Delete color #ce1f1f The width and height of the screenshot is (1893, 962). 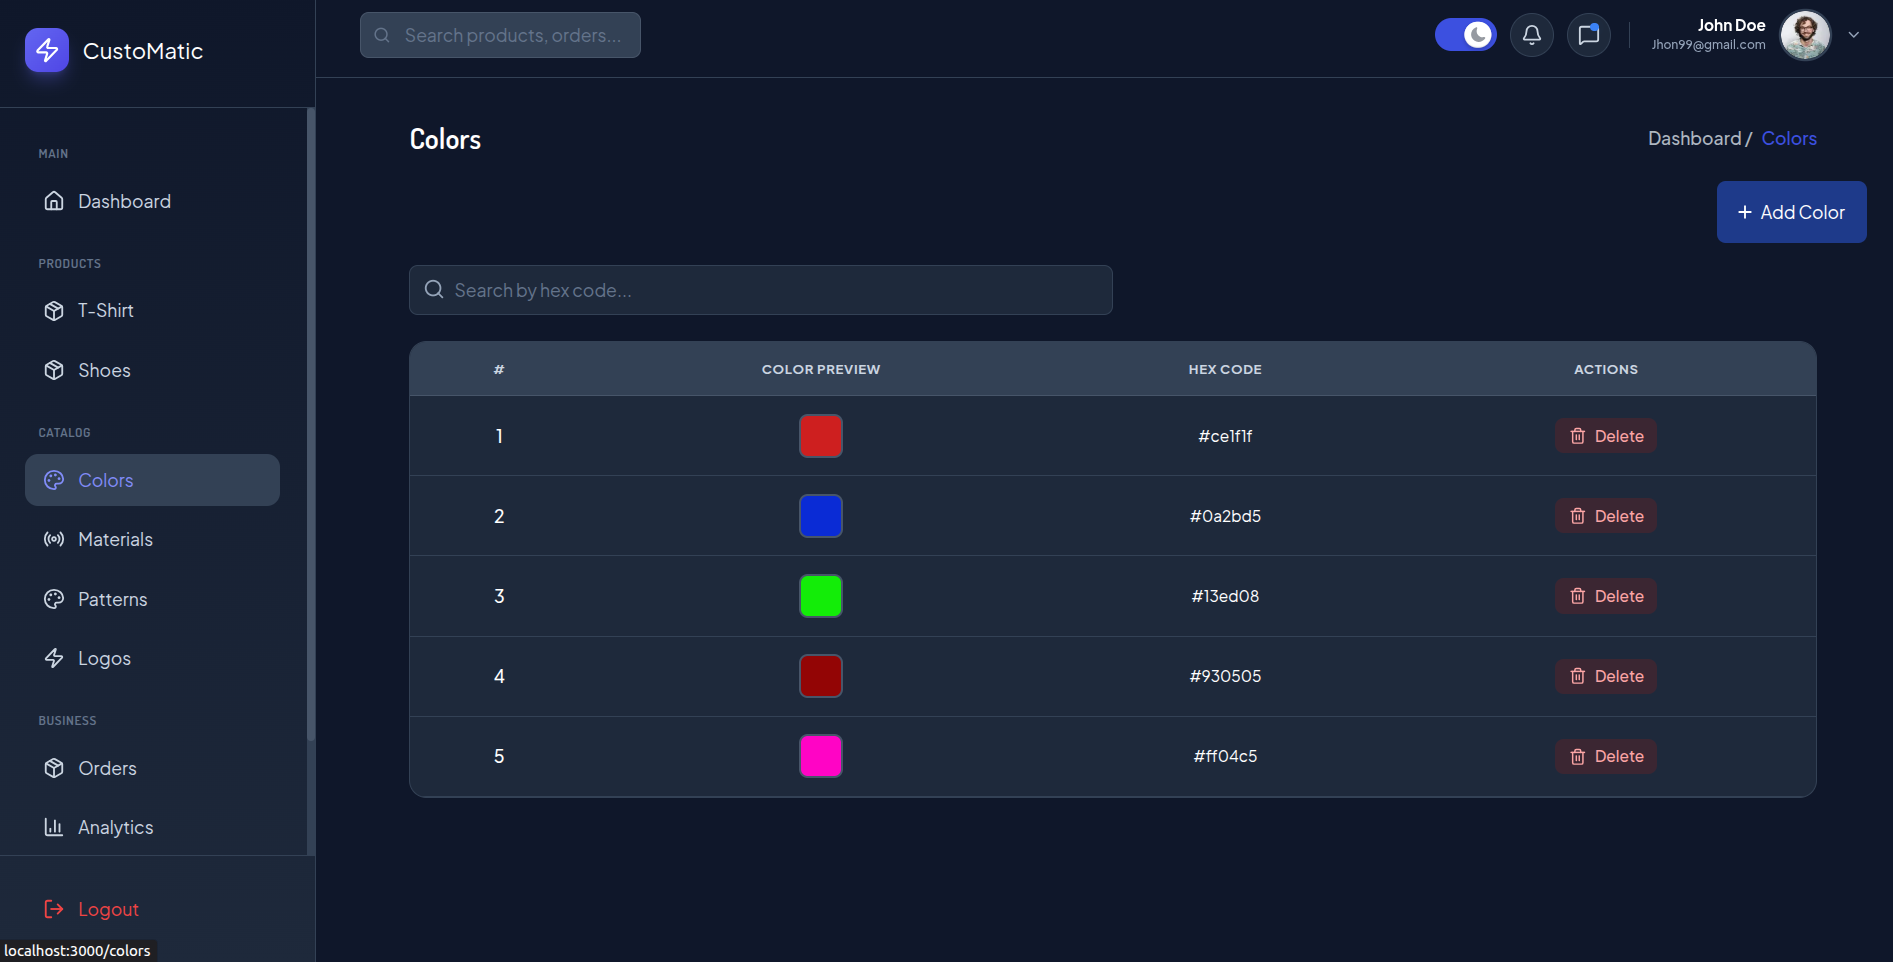[1606, 436]
